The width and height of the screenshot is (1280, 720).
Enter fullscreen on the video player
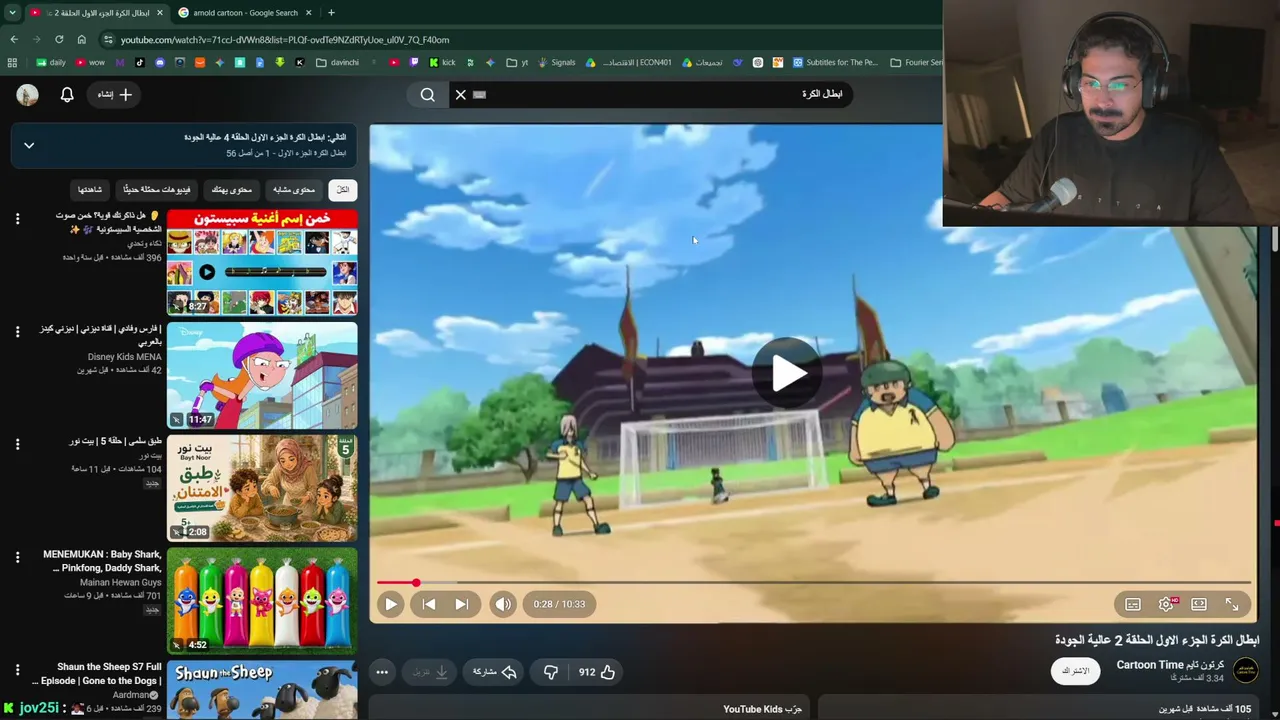coord(1232,604)
